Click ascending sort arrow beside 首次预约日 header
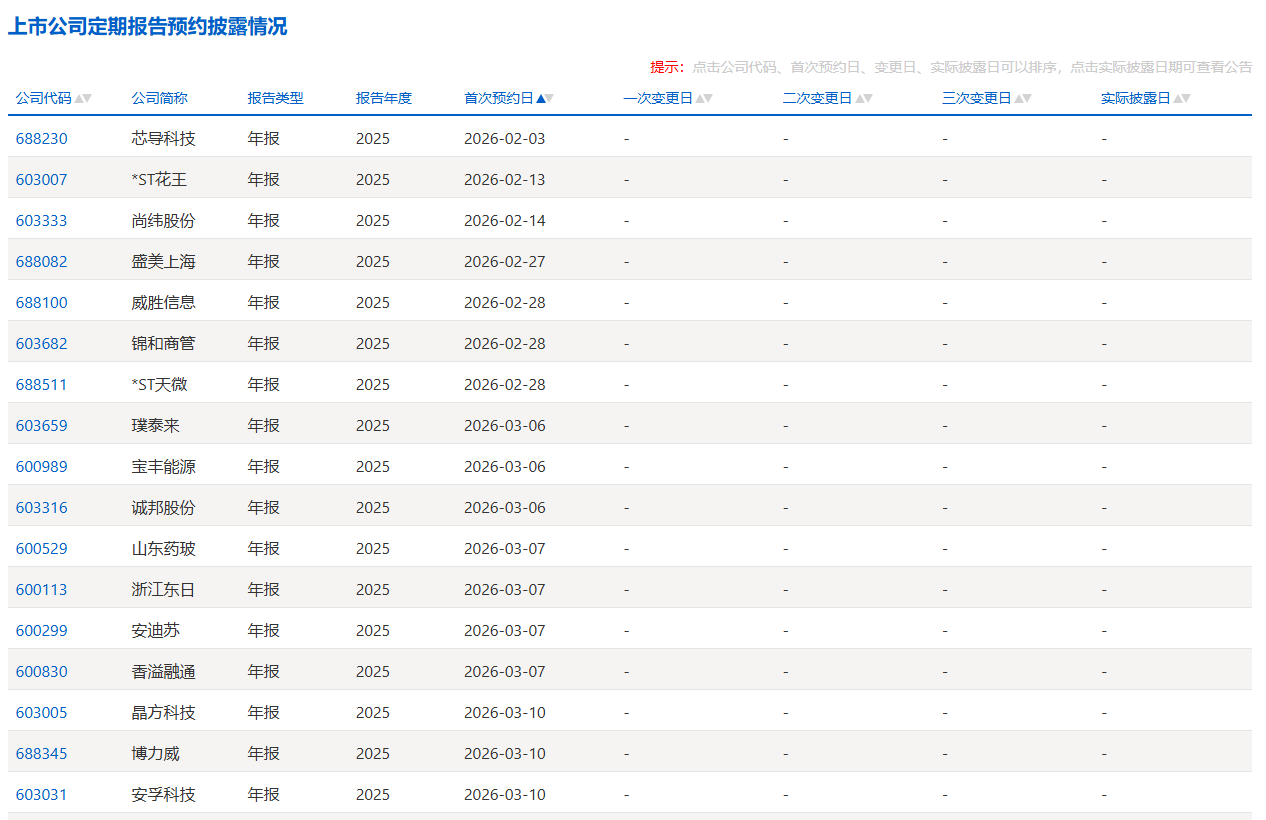 540,96
